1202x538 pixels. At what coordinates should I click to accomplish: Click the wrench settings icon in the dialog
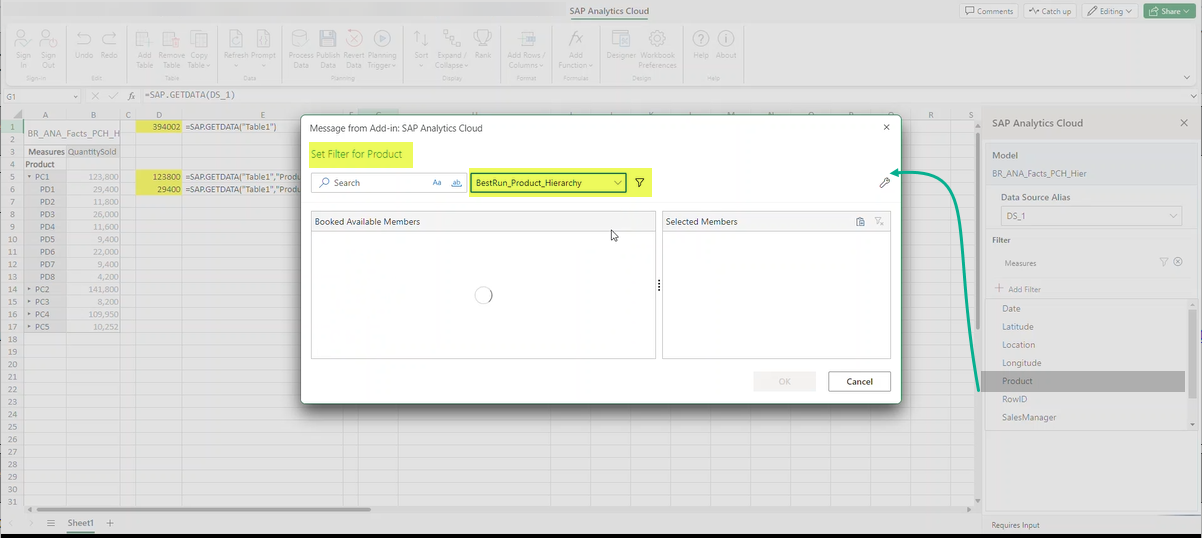coord(884,183)
